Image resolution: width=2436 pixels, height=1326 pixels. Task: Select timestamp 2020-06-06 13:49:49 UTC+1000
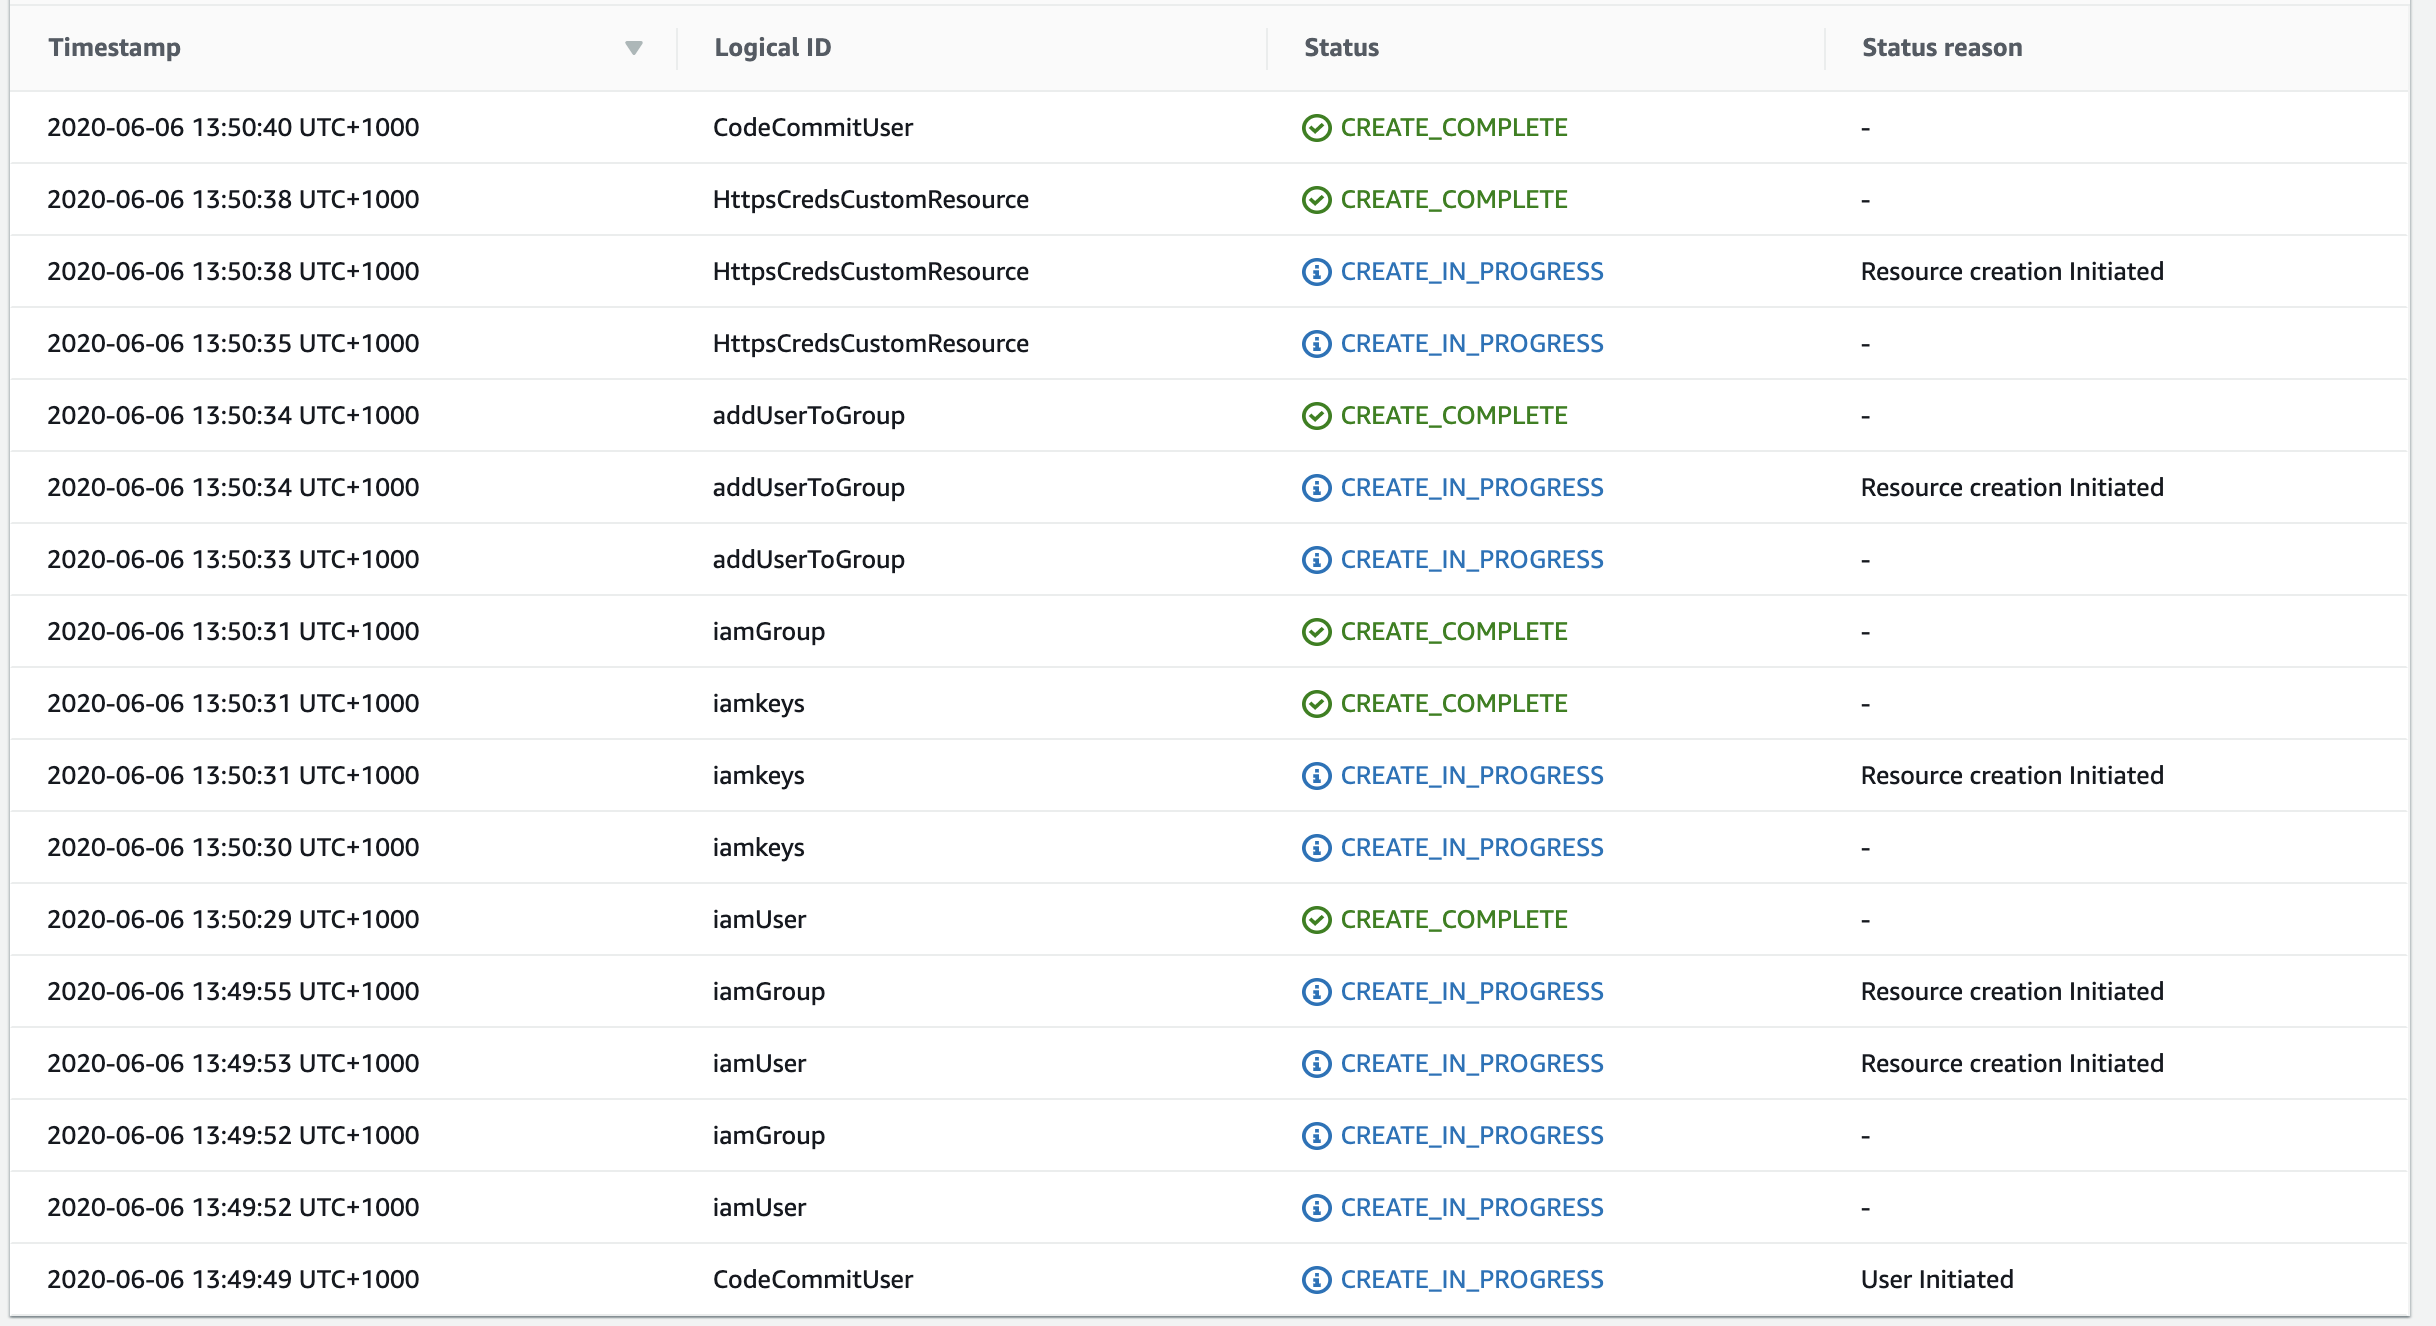click(233, 1280)
